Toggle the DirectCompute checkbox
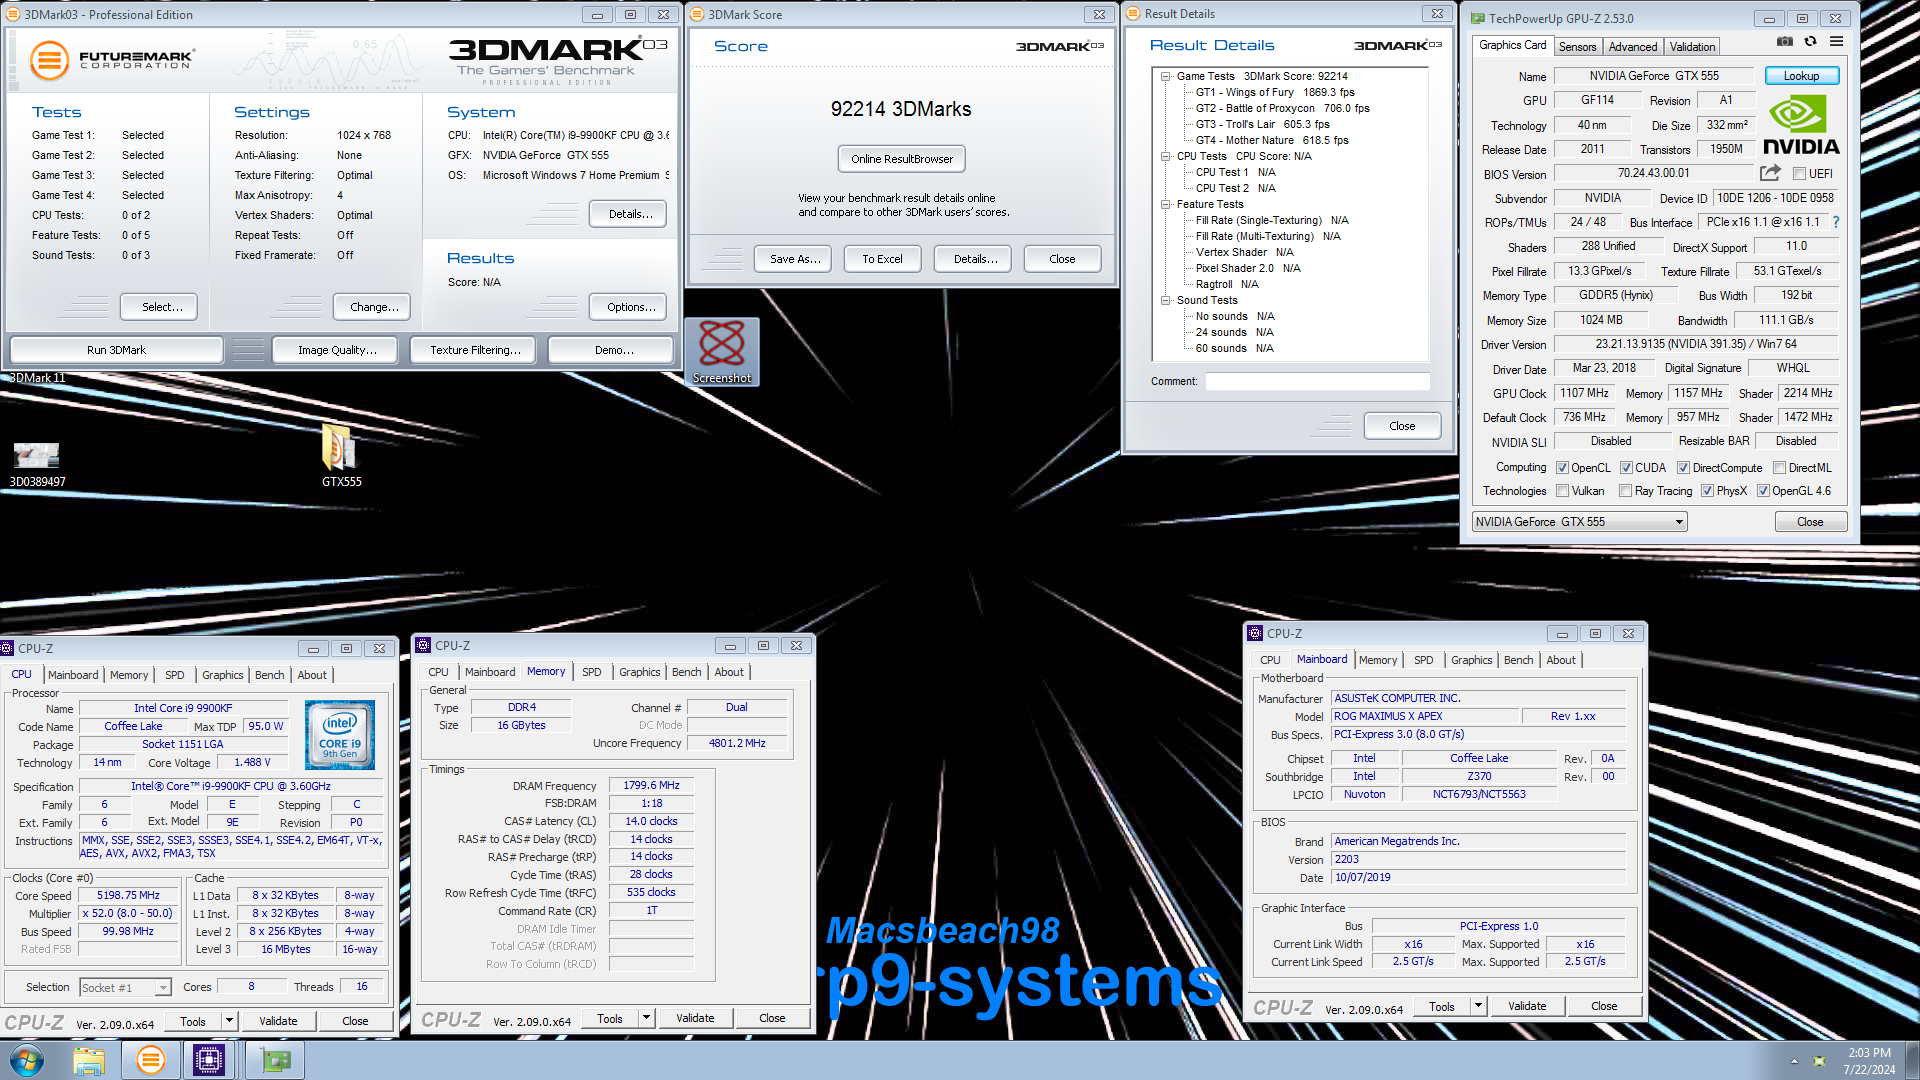The height and width of the screenshot is (1080, 1920). tap(1684, 468)
